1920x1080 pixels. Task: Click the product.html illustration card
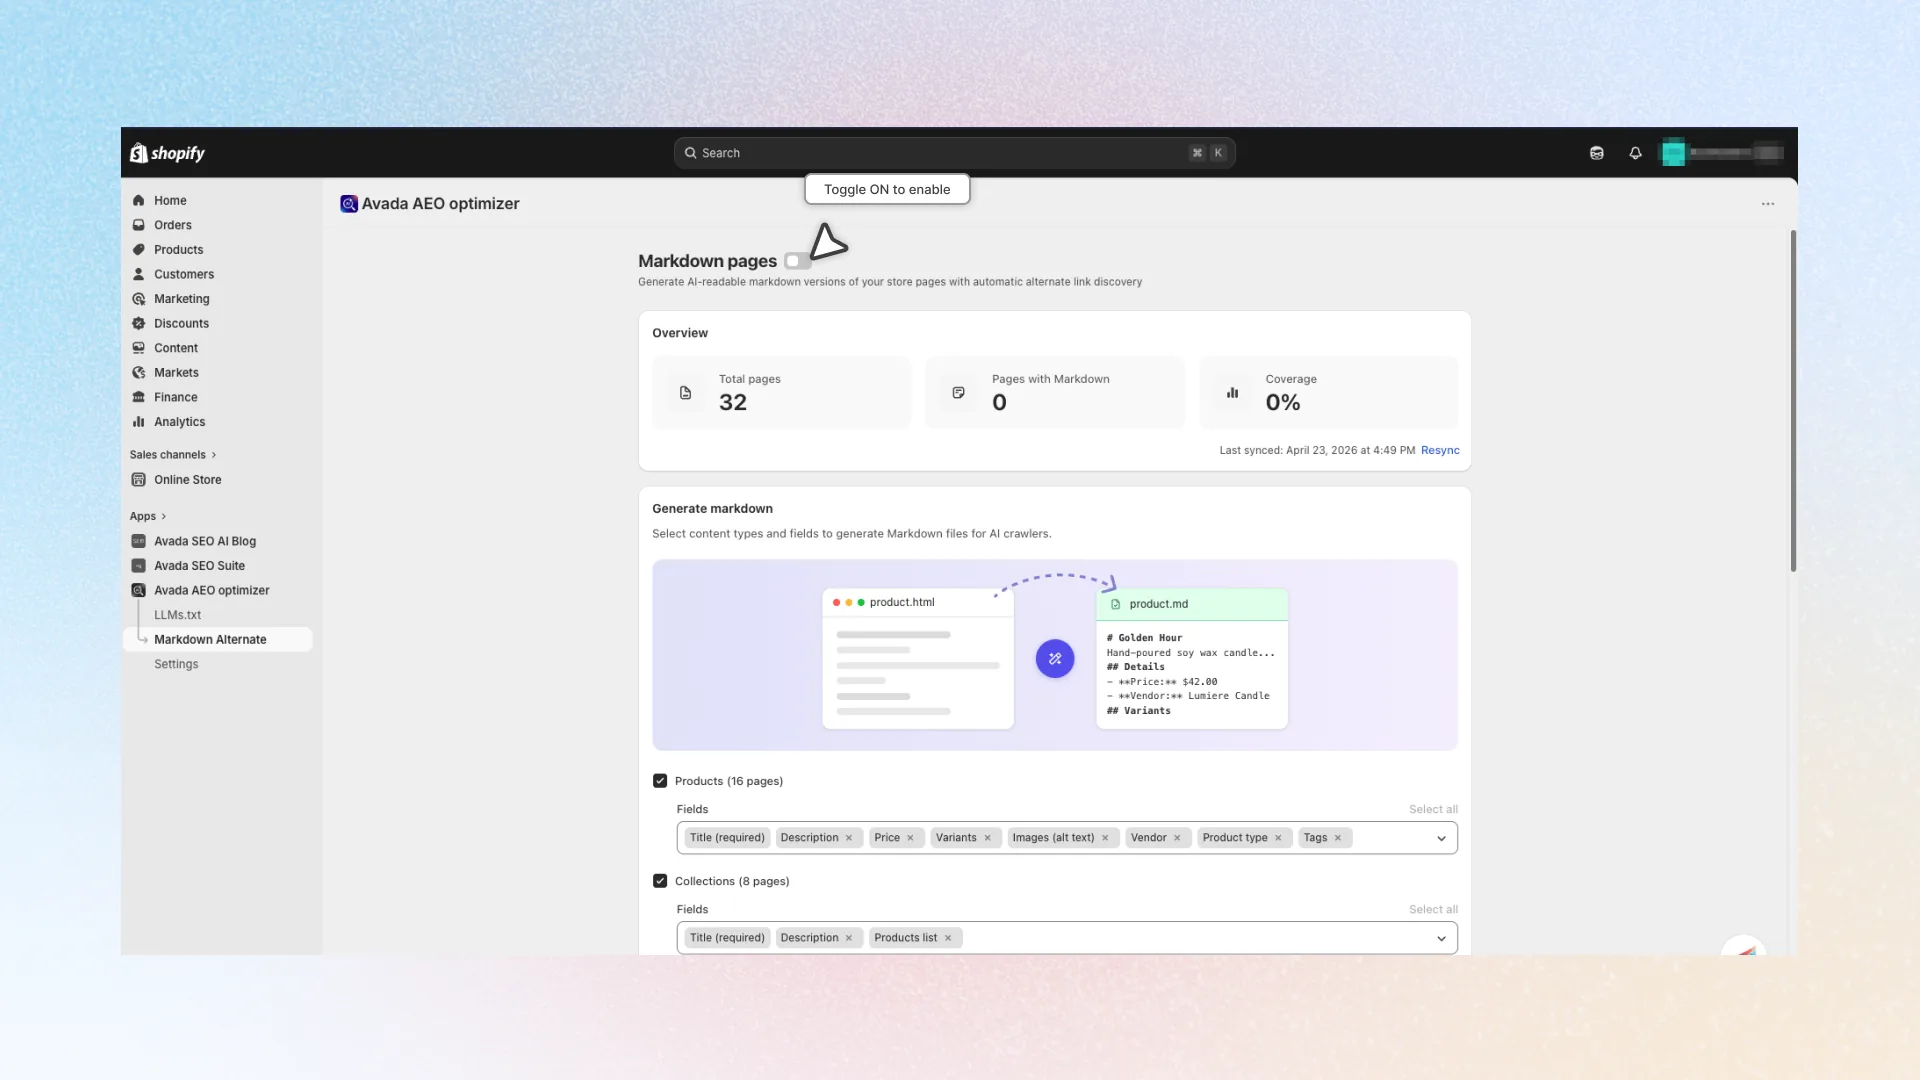click(x=918, y=659)
